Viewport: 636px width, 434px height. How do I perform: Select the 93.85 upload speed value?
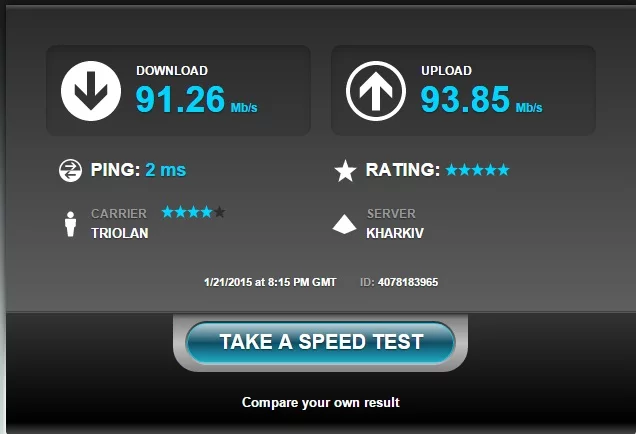click(465, 99)
